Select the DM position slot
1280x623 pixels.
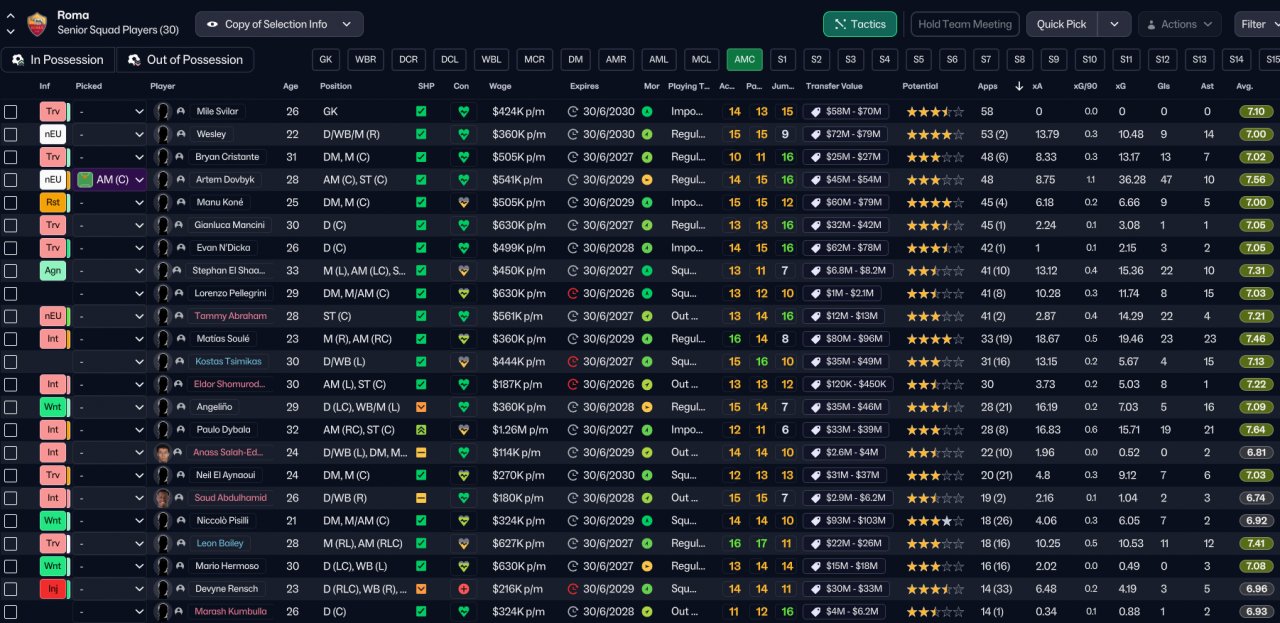tap(575, 60)
